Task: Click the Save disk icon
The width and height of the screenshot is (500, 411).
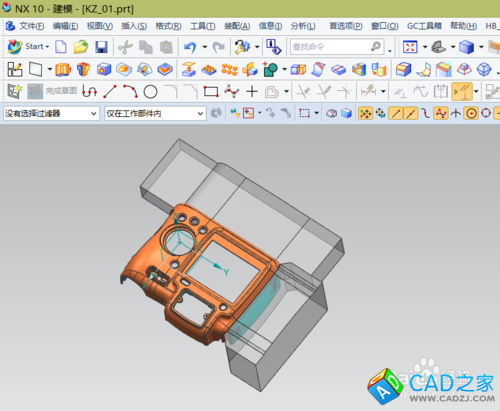Action: (x=101, y=47)
